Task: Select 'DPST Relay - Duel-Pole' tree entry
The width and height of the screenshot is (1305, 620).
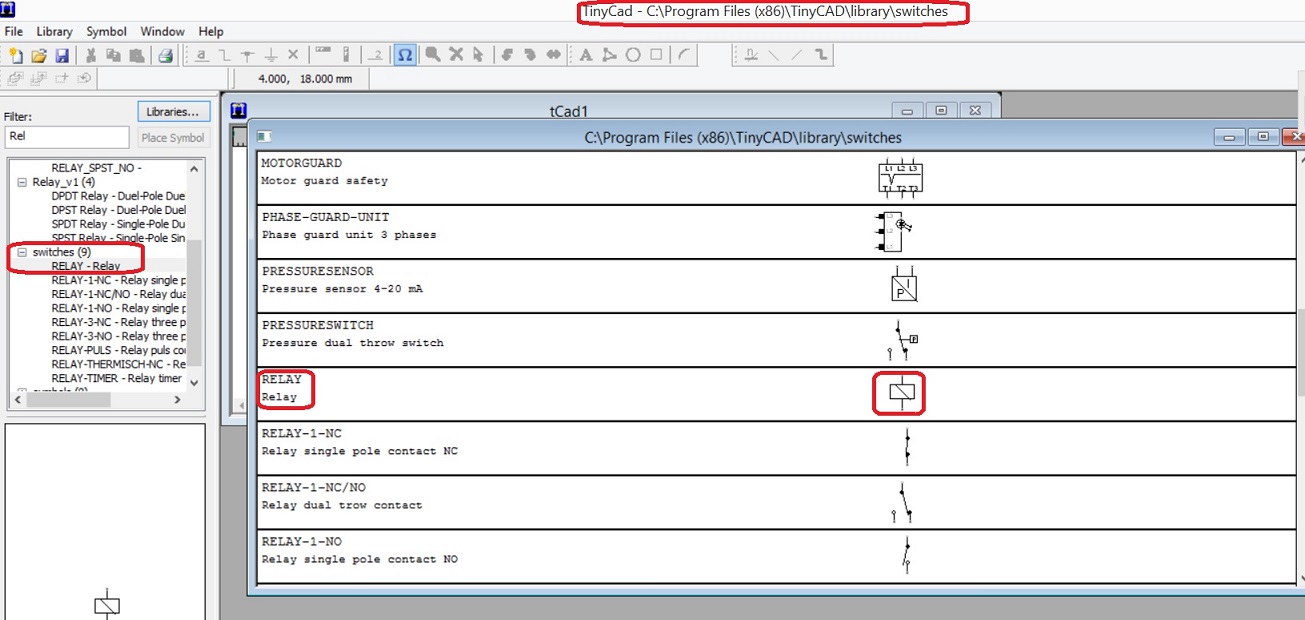Action: pos(118,210)
